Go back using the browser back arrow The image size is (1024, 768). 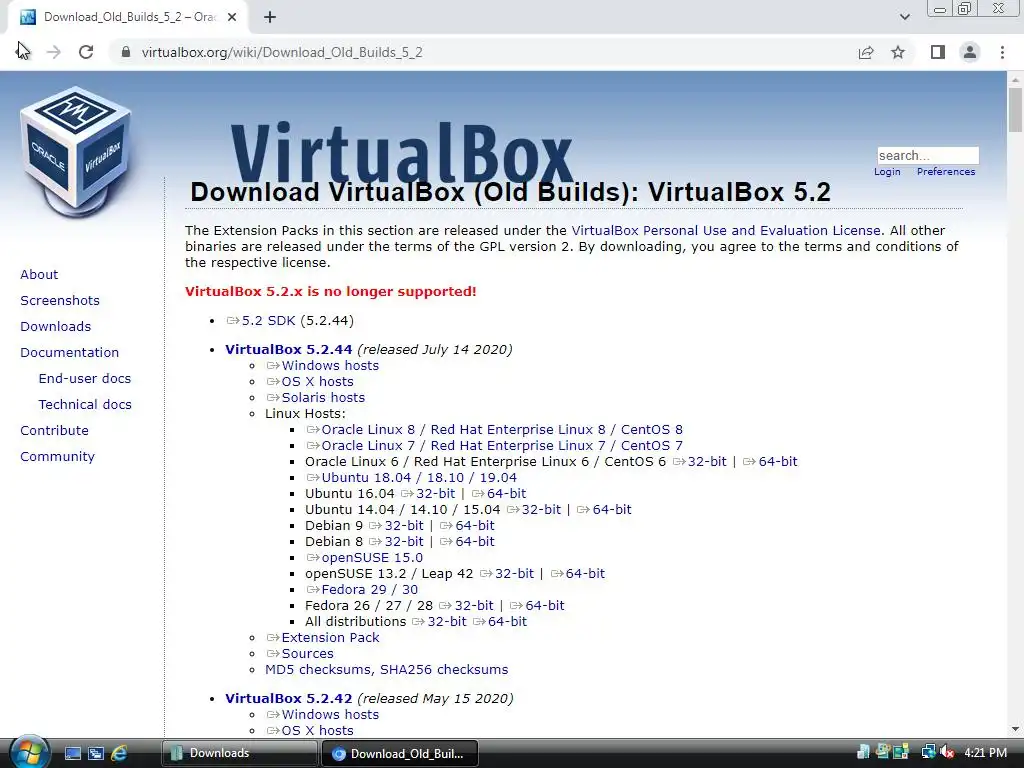pyautogui.click(x=23, y=52)
